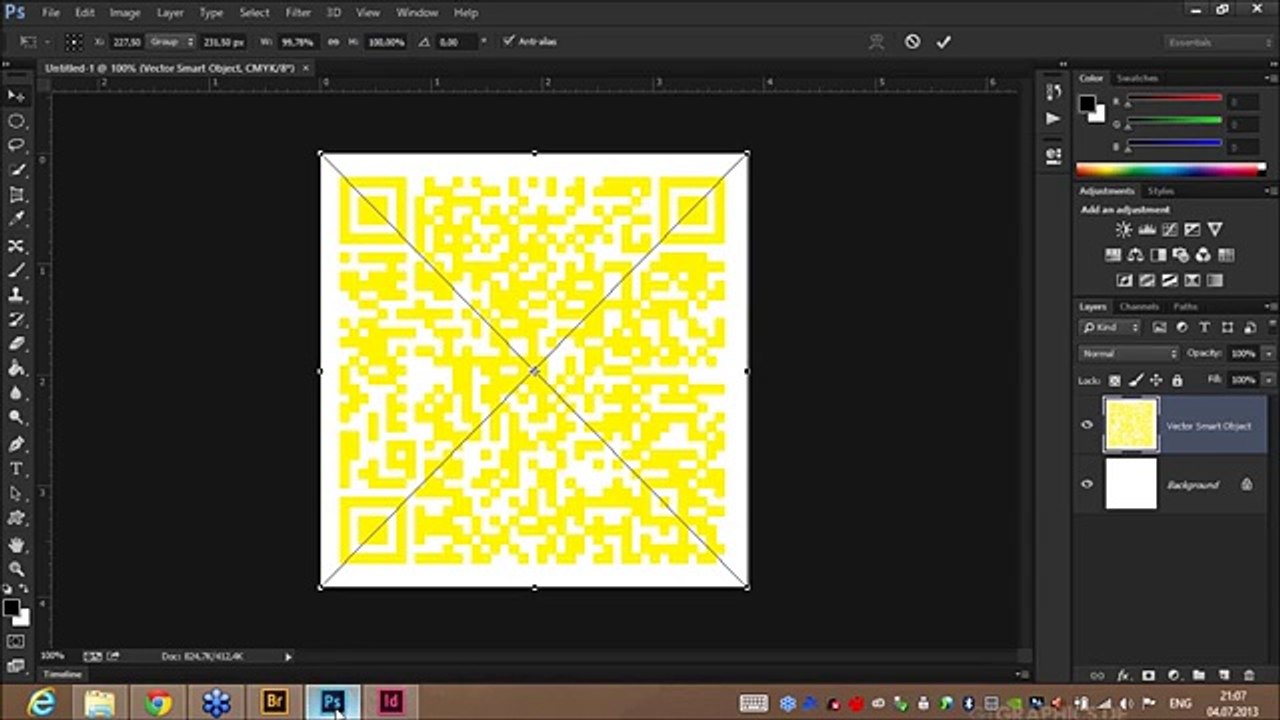Commit the transform with the checkmark
Viewport: 1280px width, 720px height.
[x=943, y=42]
